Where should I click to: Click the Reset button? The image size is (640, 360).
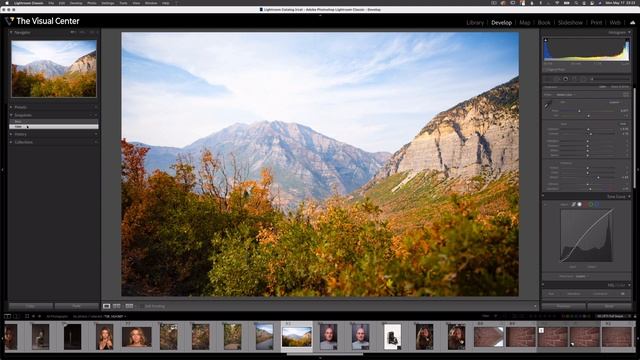[x=609, y=306]
